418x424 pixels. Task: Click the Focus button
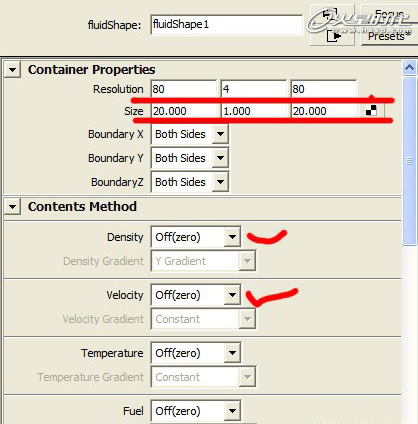390,15
